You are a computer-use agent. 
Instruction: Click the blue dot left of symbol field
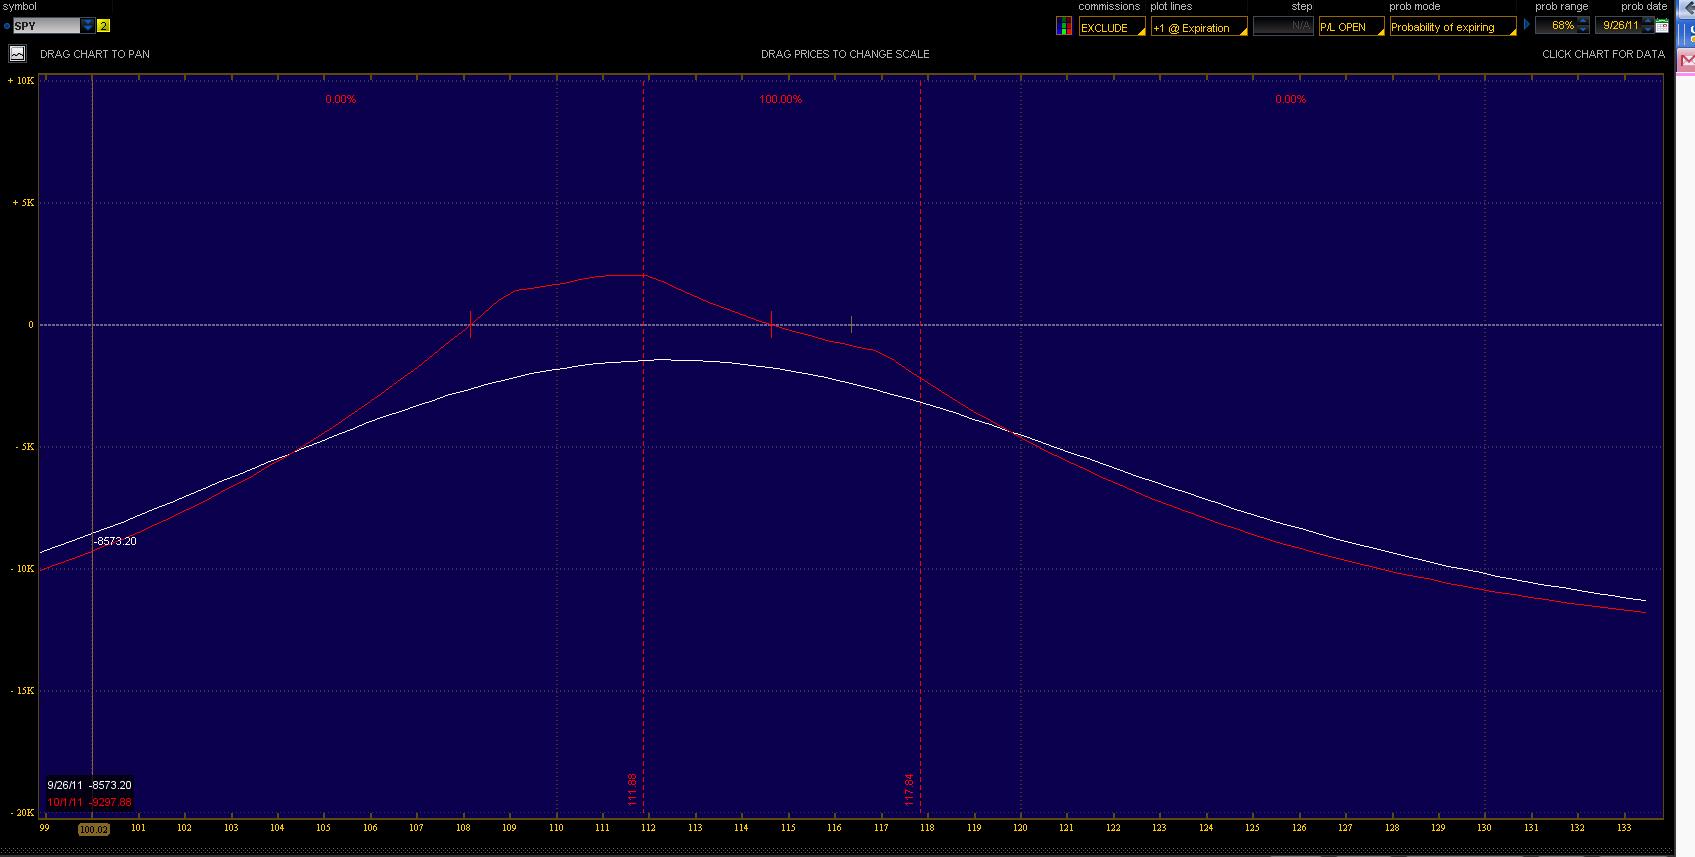tap(7, 26)
